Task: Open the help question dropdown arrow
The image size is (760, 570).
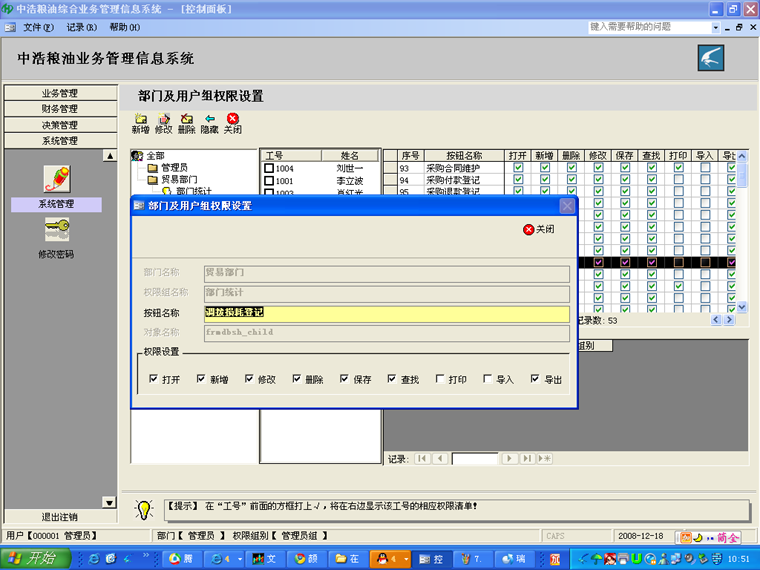Action: click(x=715, y=28)
